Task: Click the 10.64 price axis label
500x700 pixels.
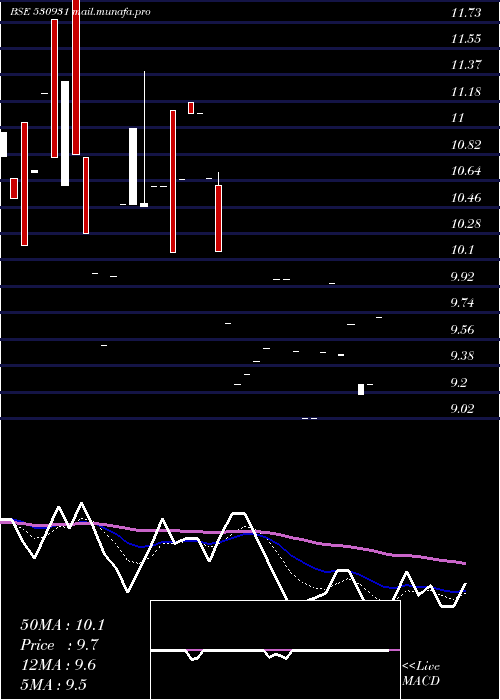Action: pyautogui.click(x=466, y=171)
